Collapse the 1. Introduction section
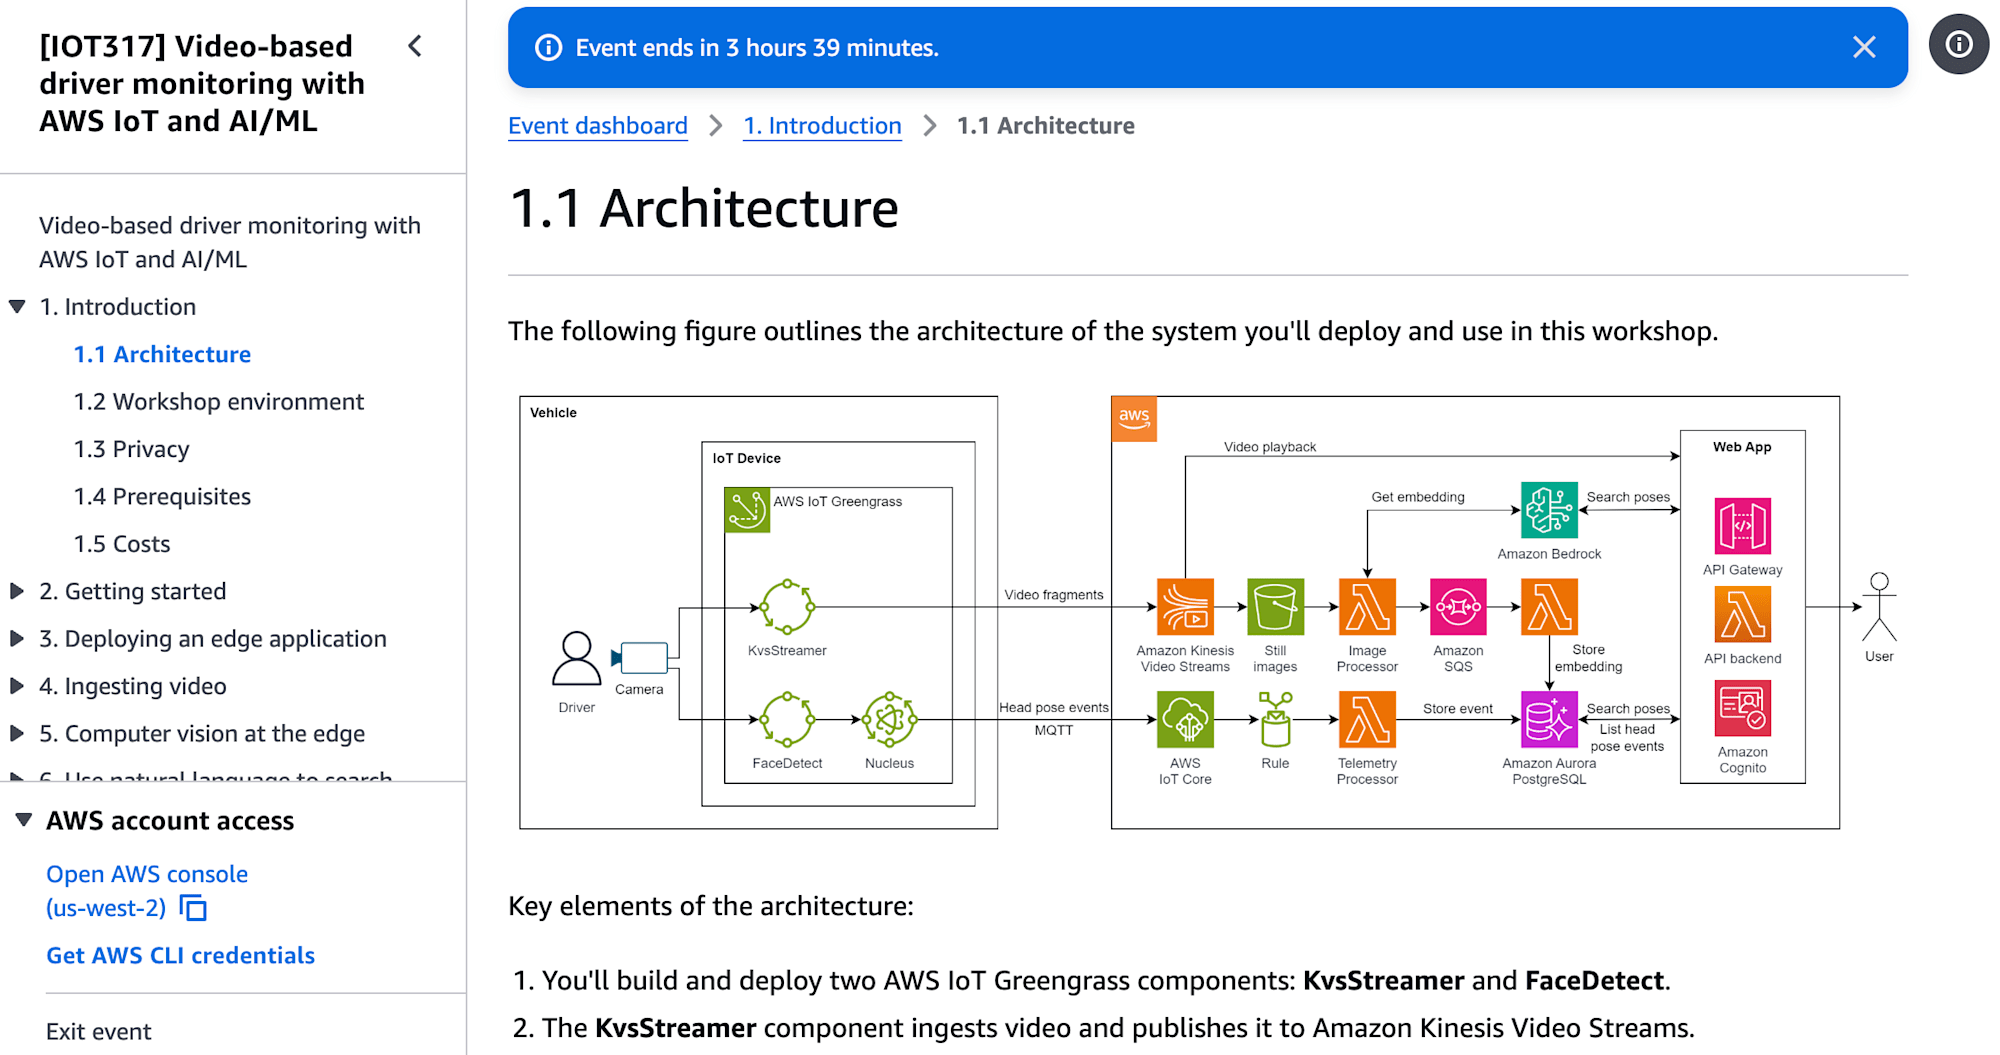 pyautogui.click(x=17, y=307)
